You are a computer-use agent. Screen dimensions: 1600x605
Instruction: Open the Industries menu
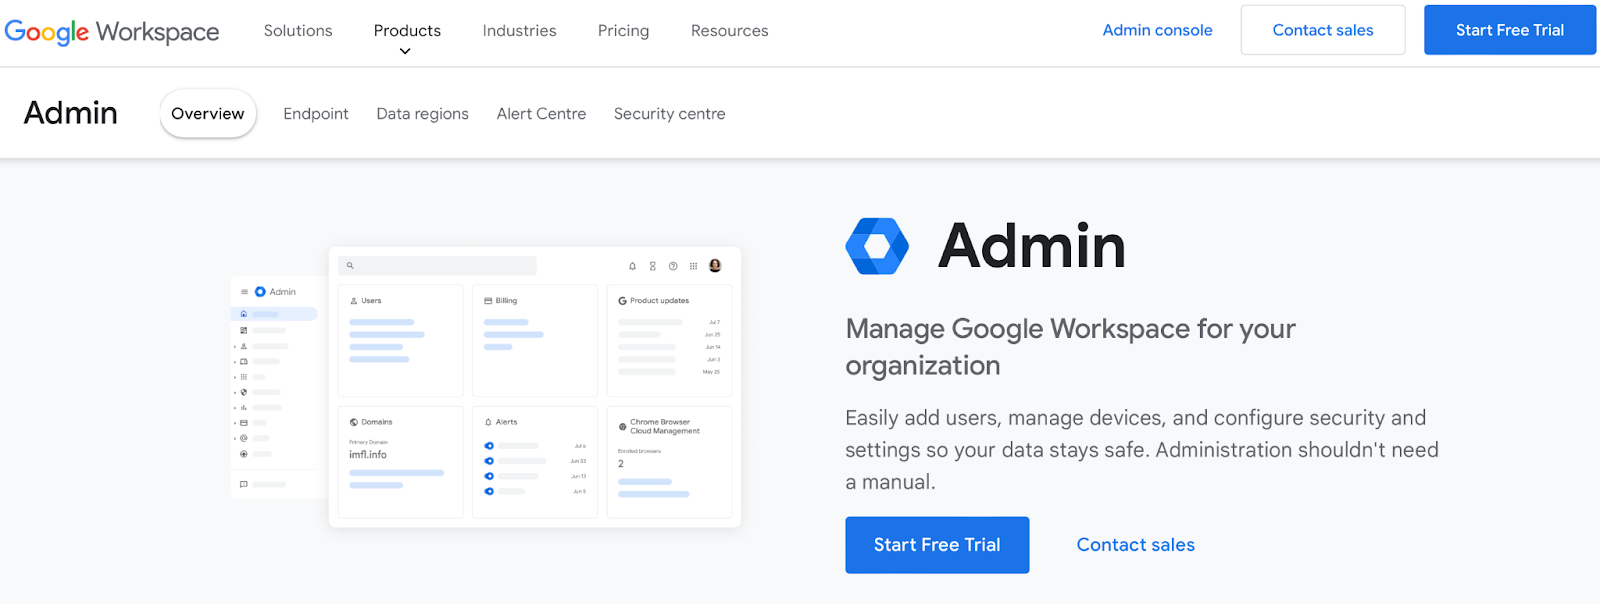tap(519, 31)
